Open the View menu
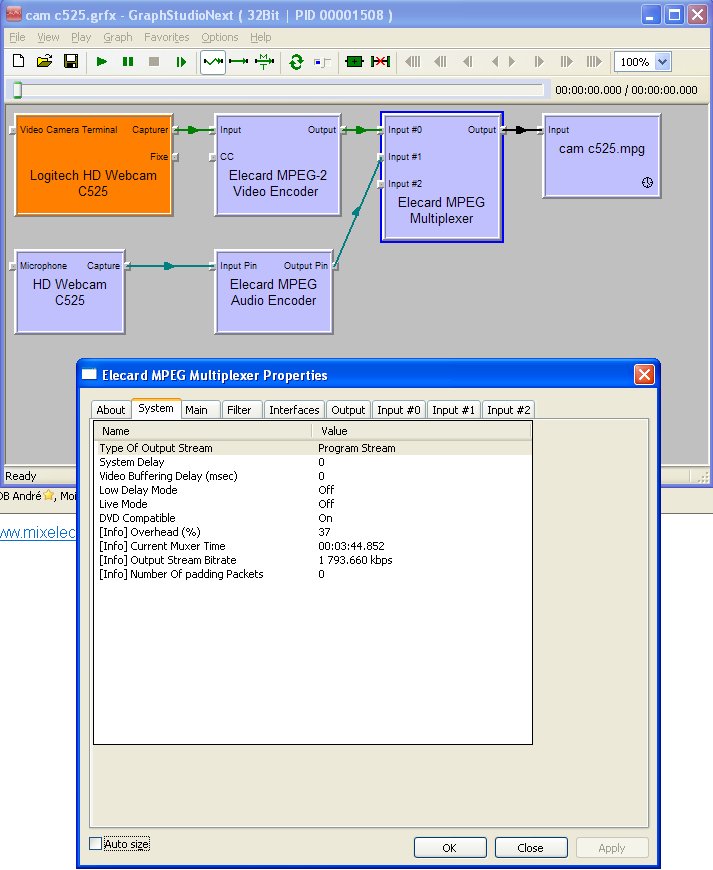 coord(48,37)
